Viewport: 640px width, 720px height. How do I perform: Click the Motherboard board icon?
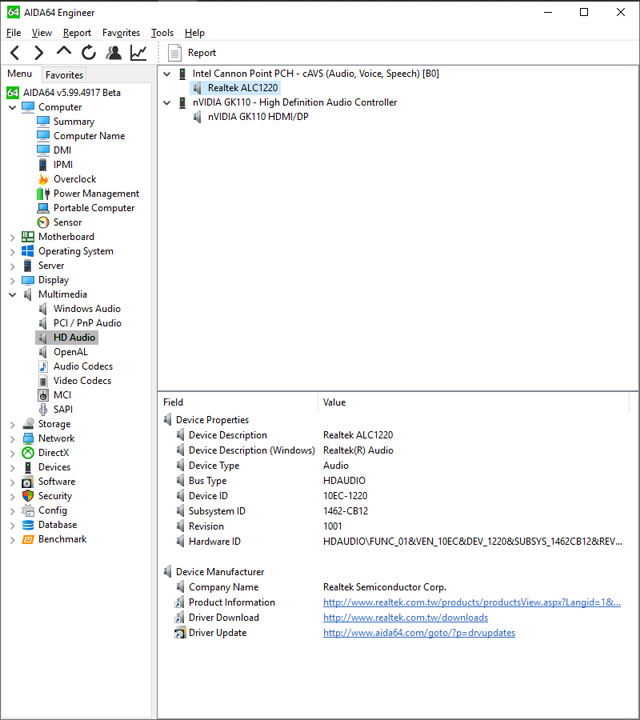pyautogui.click(x=28, y=237)
